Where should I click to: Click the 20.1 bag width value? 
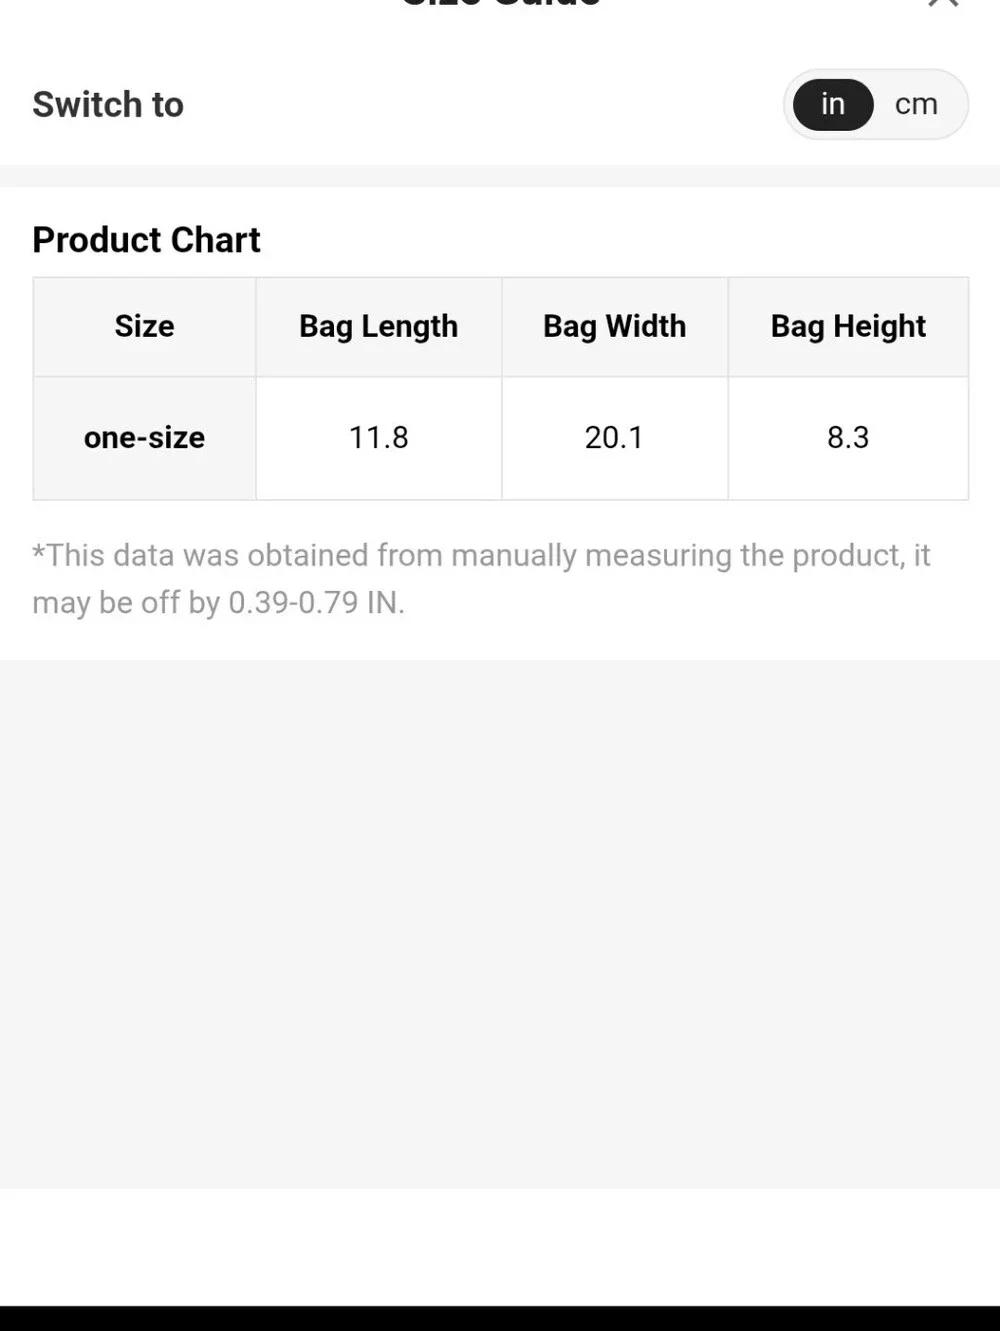pyautogui.click(x=614, y=438)
